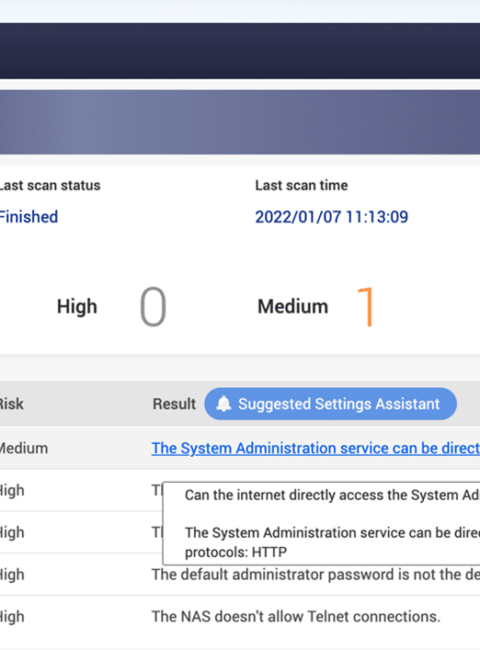Click the High label in the summary
Screen dimensions: 480x650
tap(77, 307)
